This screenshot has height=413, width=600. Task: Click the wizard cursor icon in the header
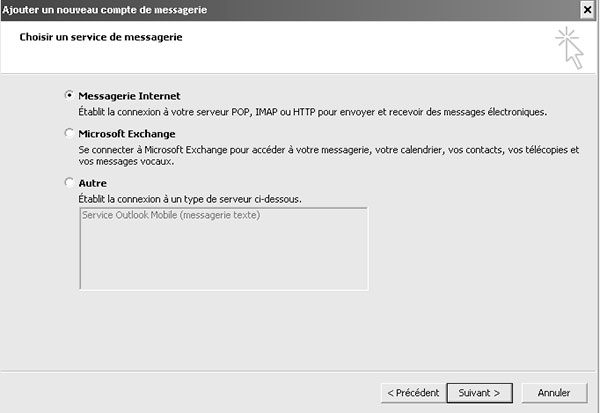(x=569, y=48)
